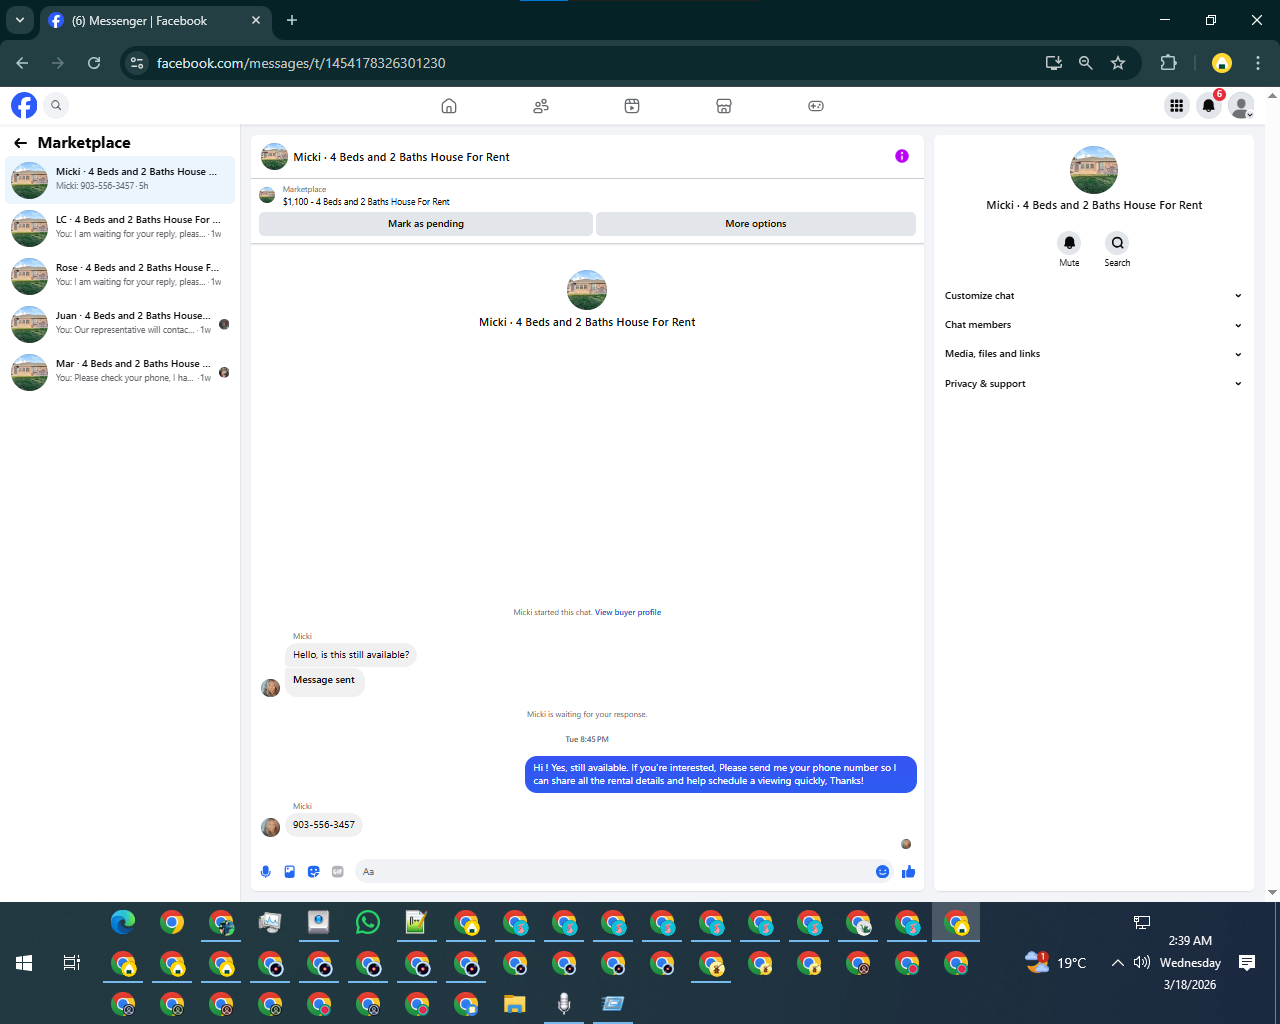This screenshot has height=1024, width=1280.
Task: Open the Windows Start menu
Action: click(x=24, y=963)
